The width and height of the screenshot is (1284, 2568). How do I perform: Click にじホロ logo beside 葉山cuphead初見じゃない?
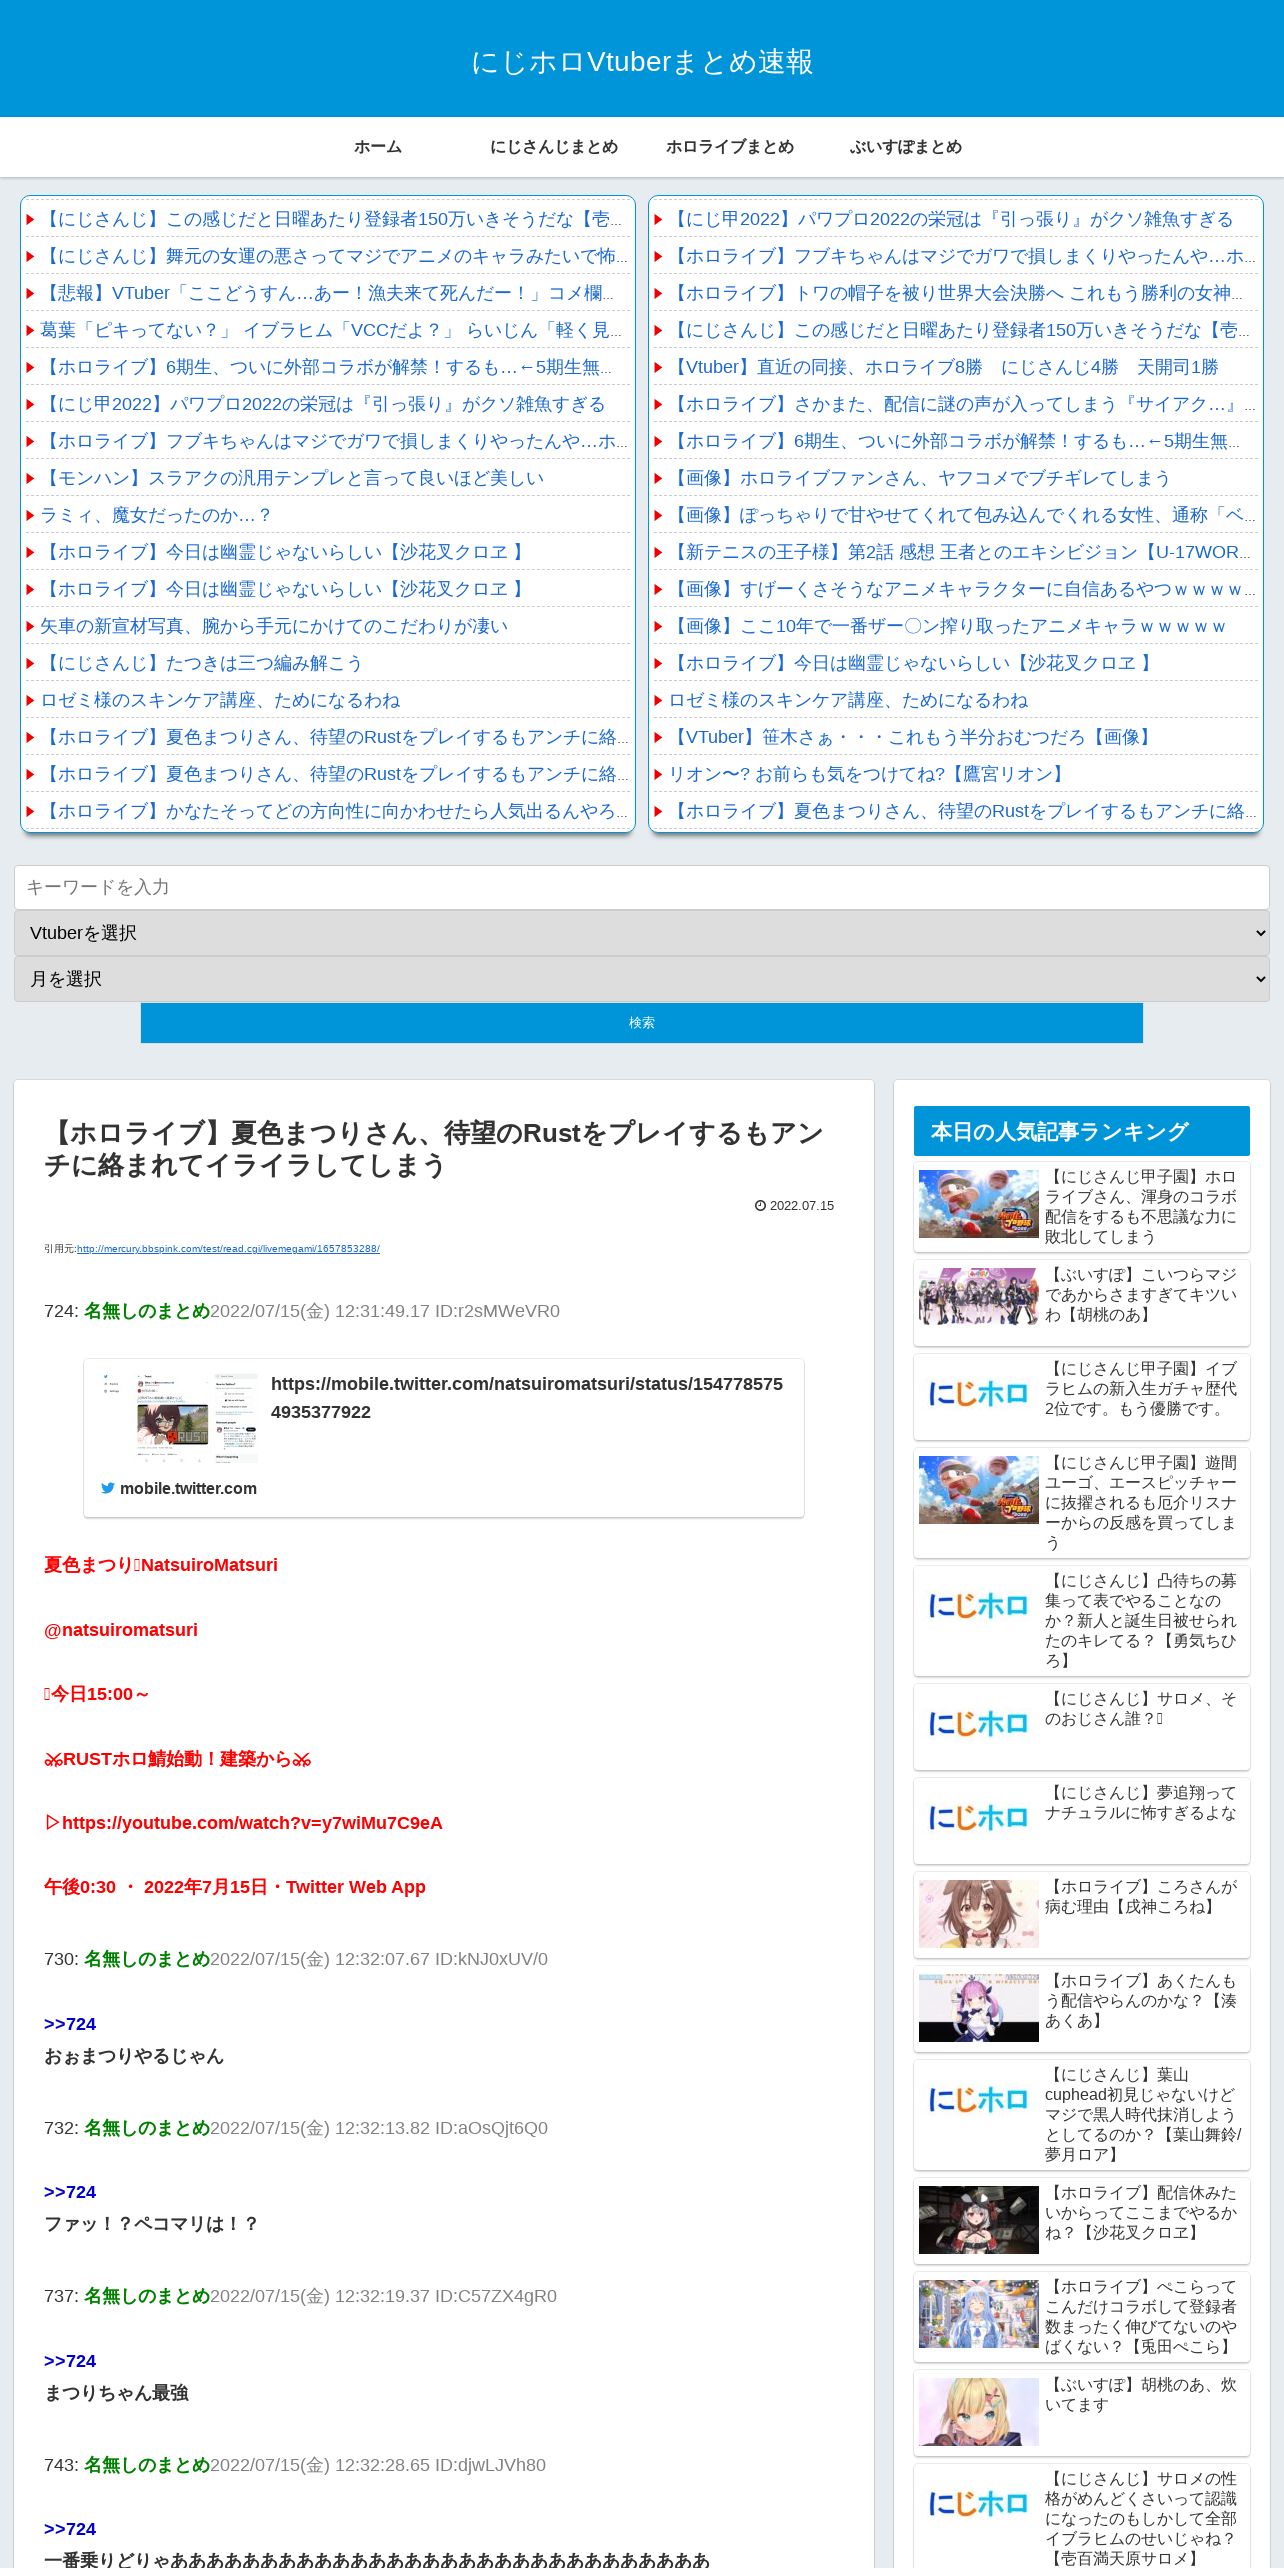[978, 2100]
